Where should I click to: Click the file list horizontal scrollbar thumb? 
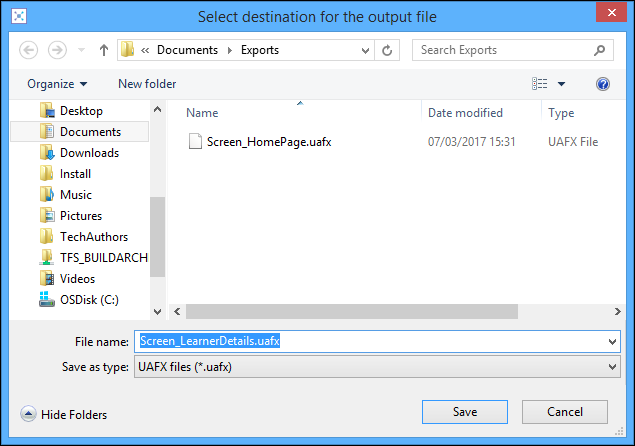point(352,311)
